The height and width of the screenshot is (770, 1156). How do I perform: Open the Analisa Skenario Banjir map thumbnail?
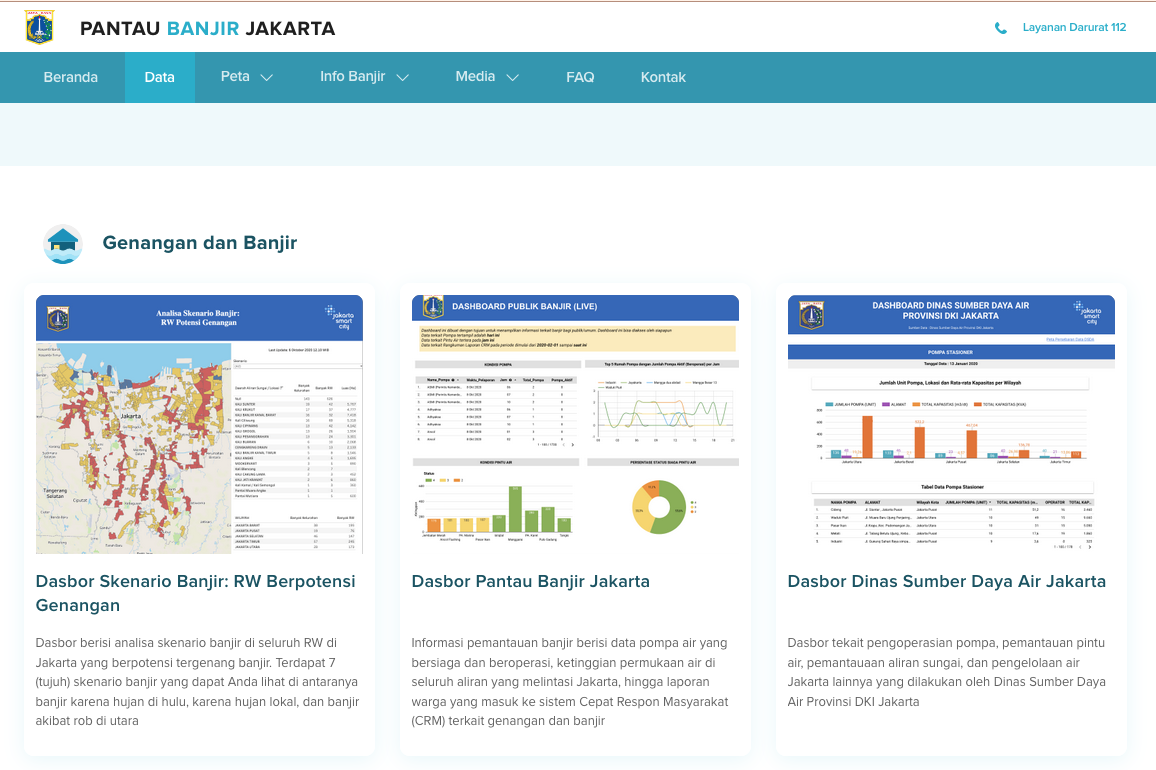(199, 424)
